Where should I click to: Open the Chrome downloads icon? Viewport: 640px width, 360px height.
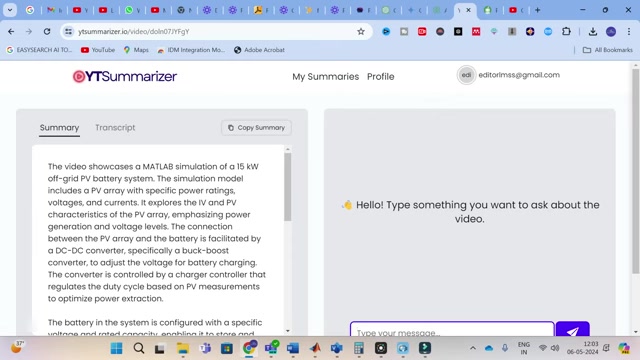tap(593, 31)
